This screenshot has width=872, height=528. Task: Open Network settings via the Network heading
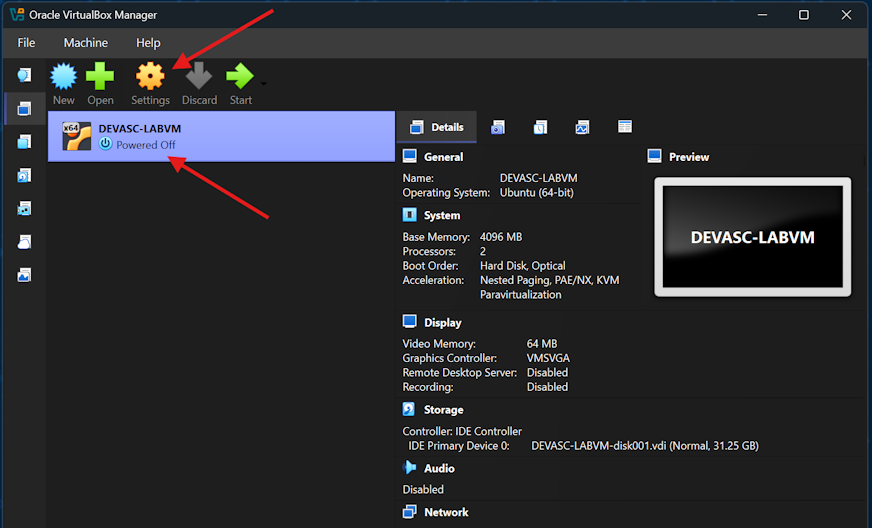tap(446, 512)
